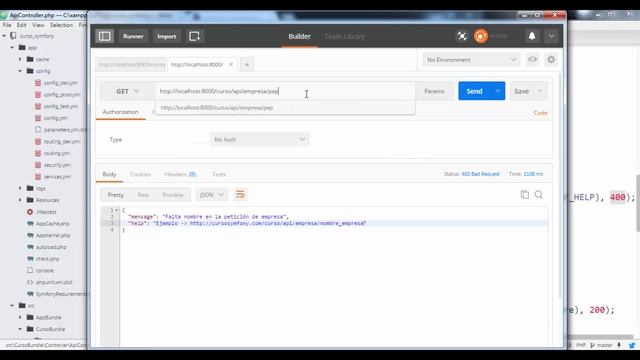Viewport: 640px width, 360px height.
Task: Collapse JSON line 1 fold arrow
Action: point(117,210)
